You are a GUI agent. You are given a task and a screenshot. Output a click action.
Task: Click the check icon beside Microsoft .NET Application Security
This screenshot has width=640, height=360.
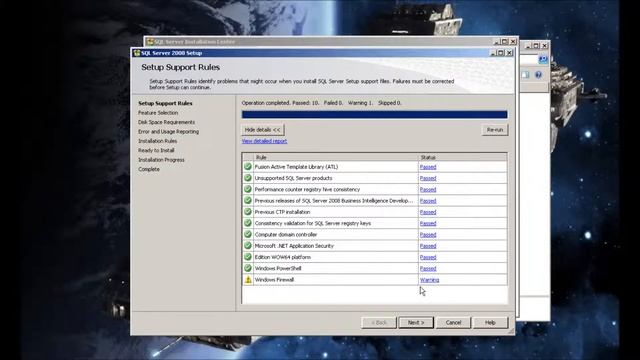click(x=248, y=246)
